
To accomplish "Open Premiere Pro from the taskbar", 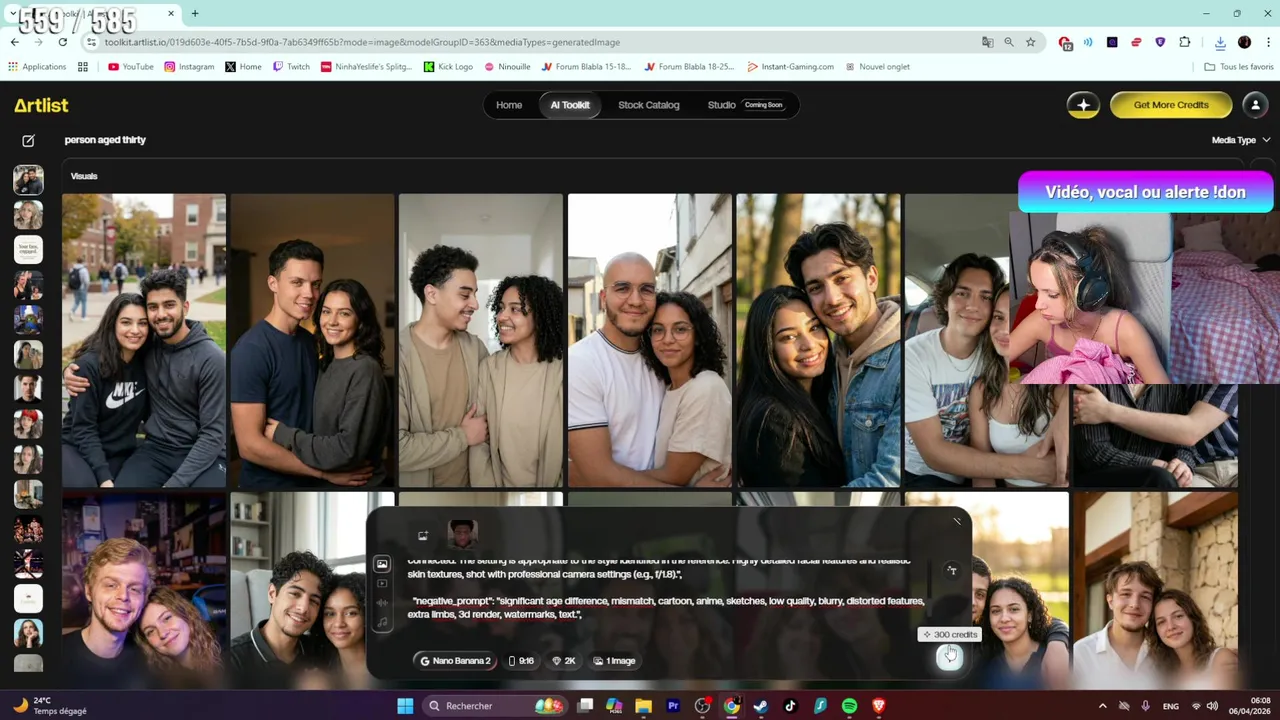I will (x=673, y=706).
